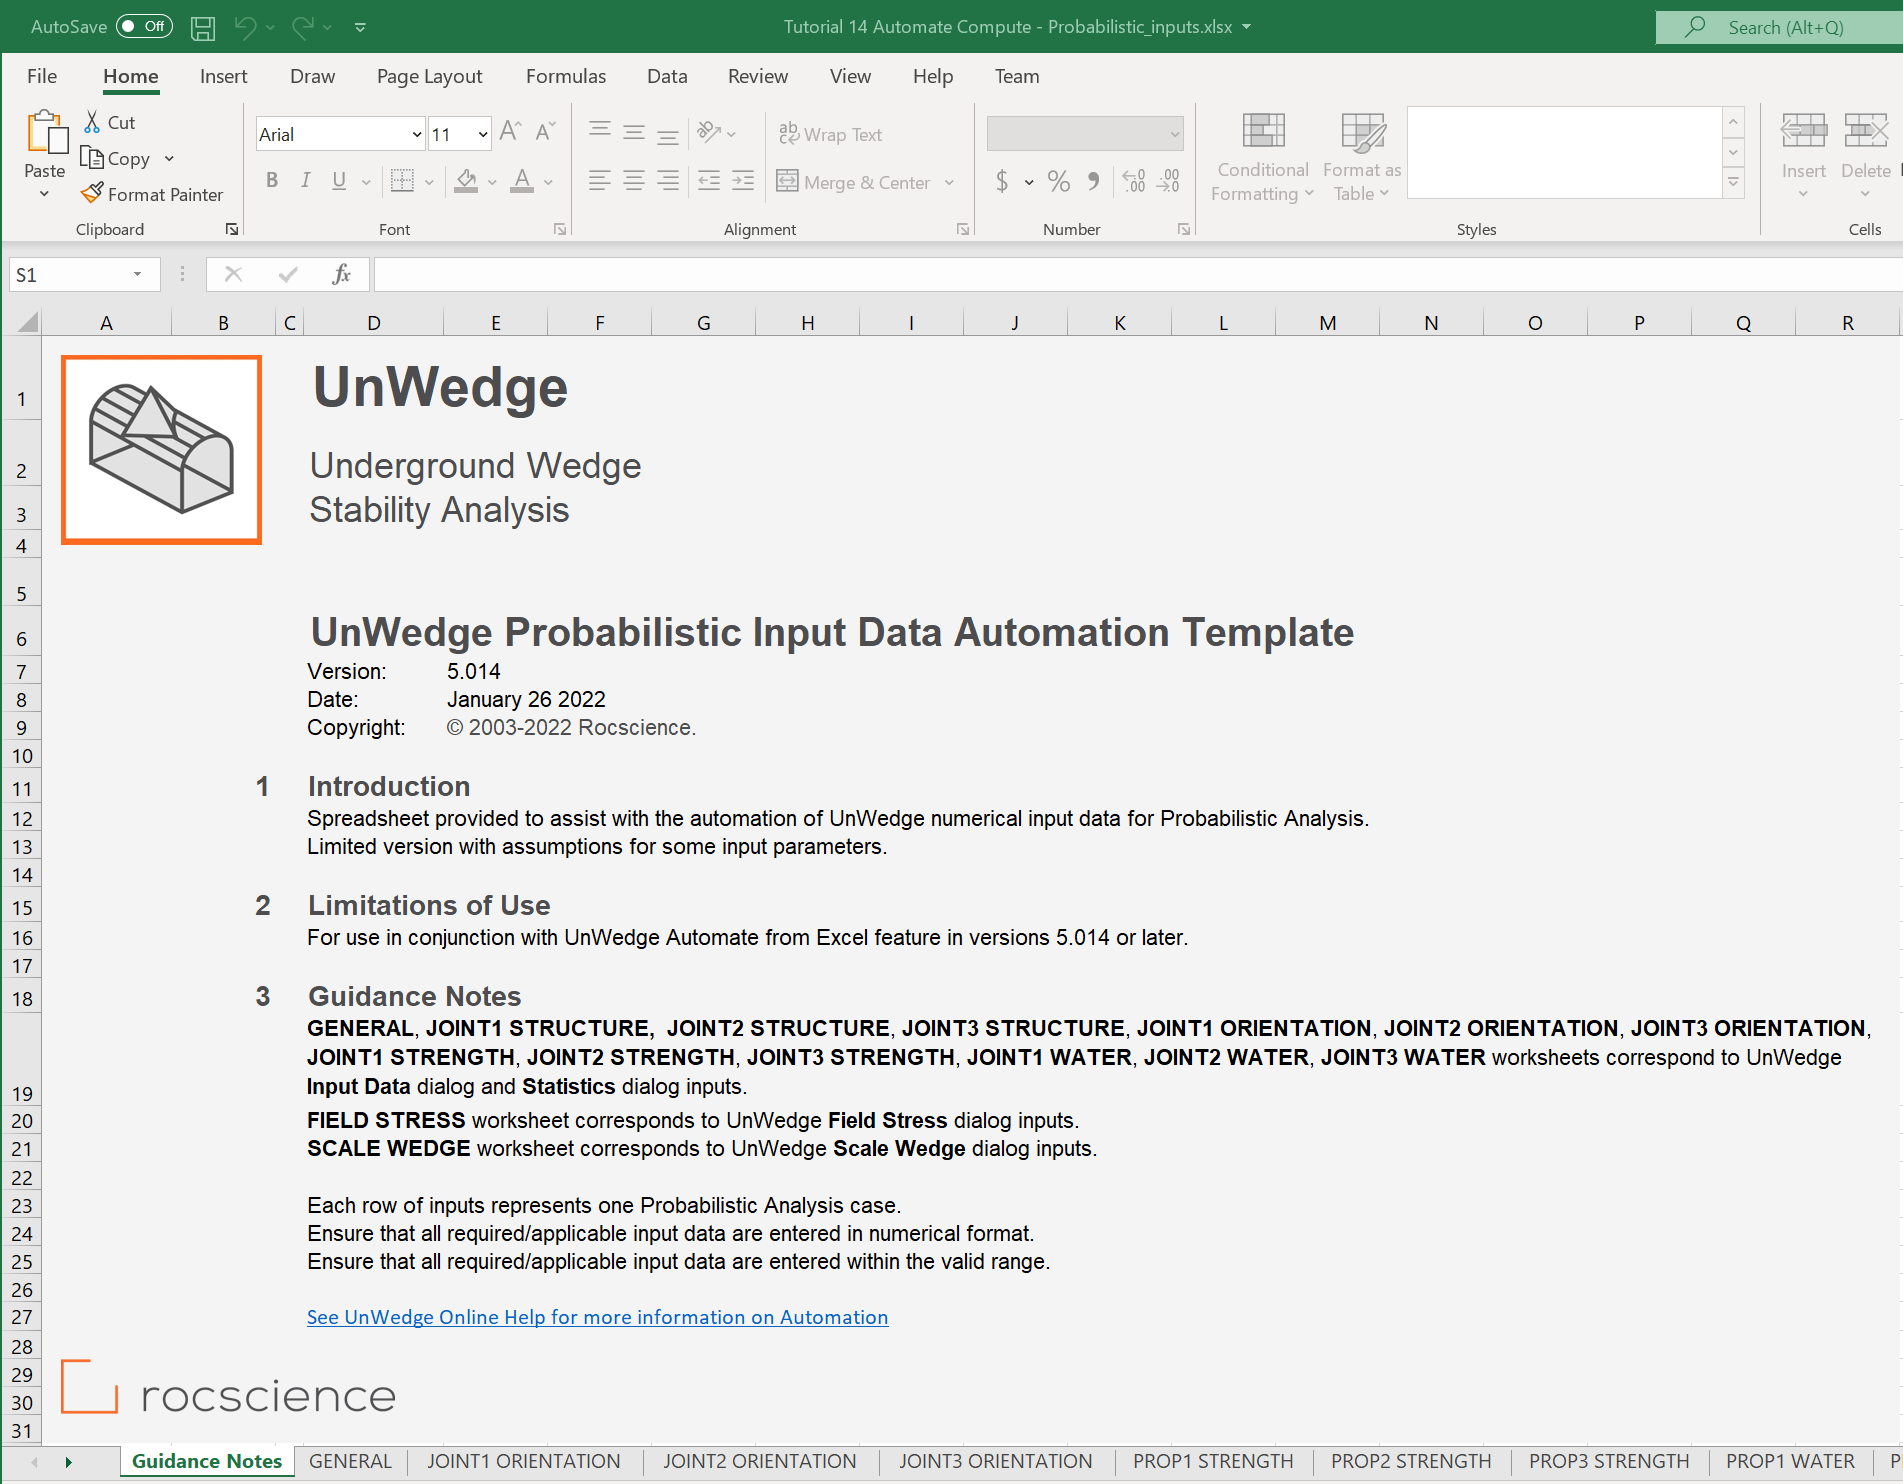The width and height of the screenshot is (1903, 1484).
Task: Open the PROP1 STRENGTH sheet tab
Action: (x=1213, y=1461)
